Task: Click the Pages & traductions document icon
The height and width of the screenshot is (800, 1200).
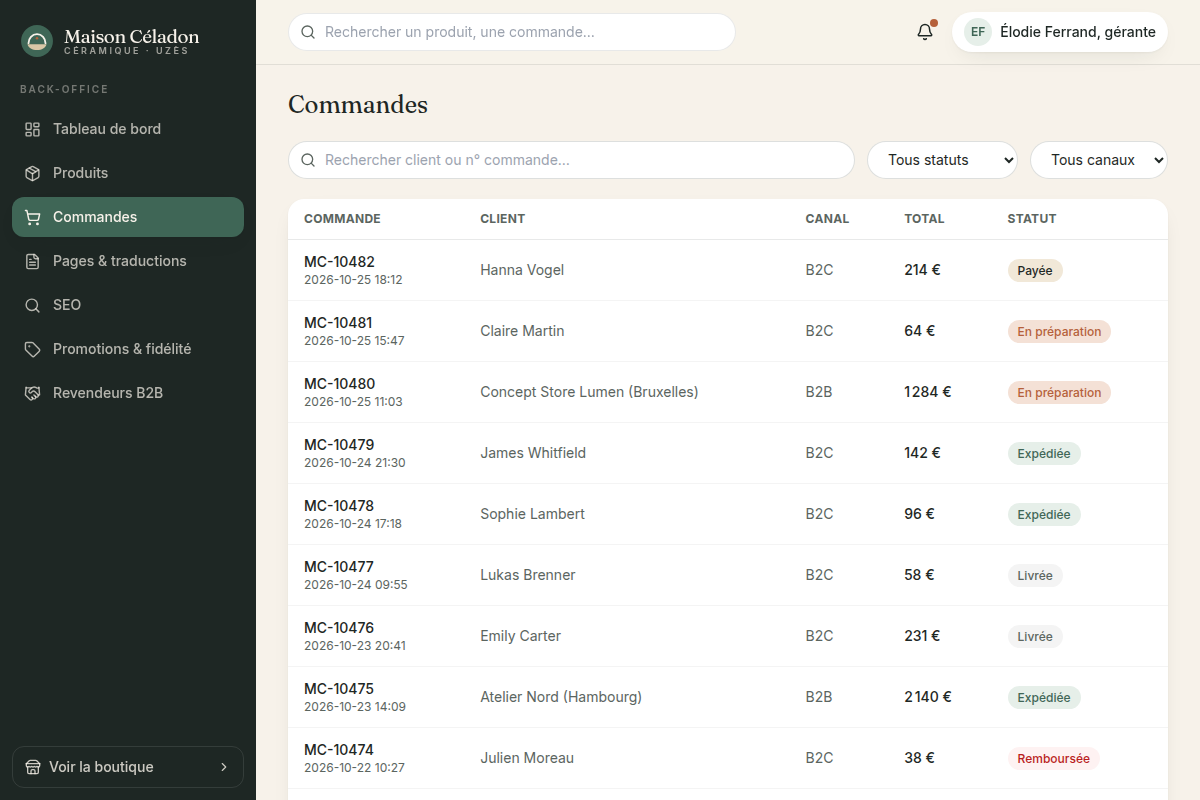Action: tap(33, 261)
